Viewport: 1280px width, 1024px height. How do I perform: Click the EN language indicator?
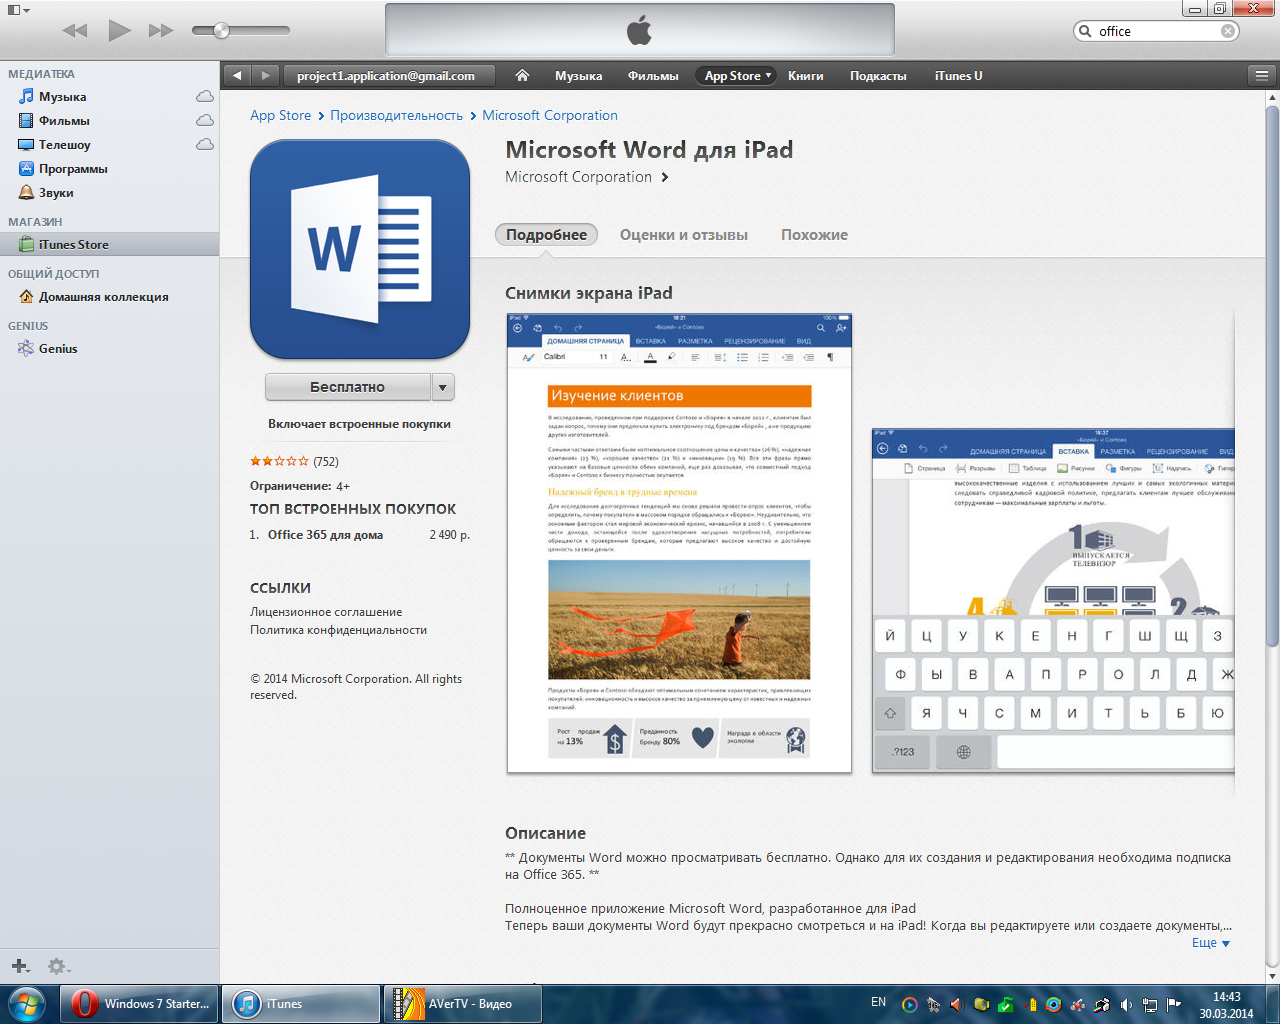point(878,1002)
